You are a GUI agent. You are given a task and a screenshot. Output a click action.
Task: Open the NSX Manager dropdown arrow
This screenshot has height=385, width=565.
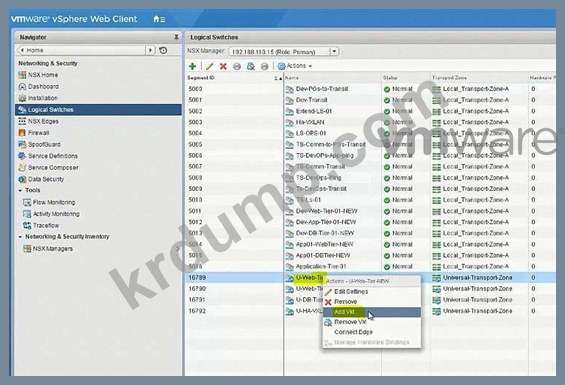334,51
